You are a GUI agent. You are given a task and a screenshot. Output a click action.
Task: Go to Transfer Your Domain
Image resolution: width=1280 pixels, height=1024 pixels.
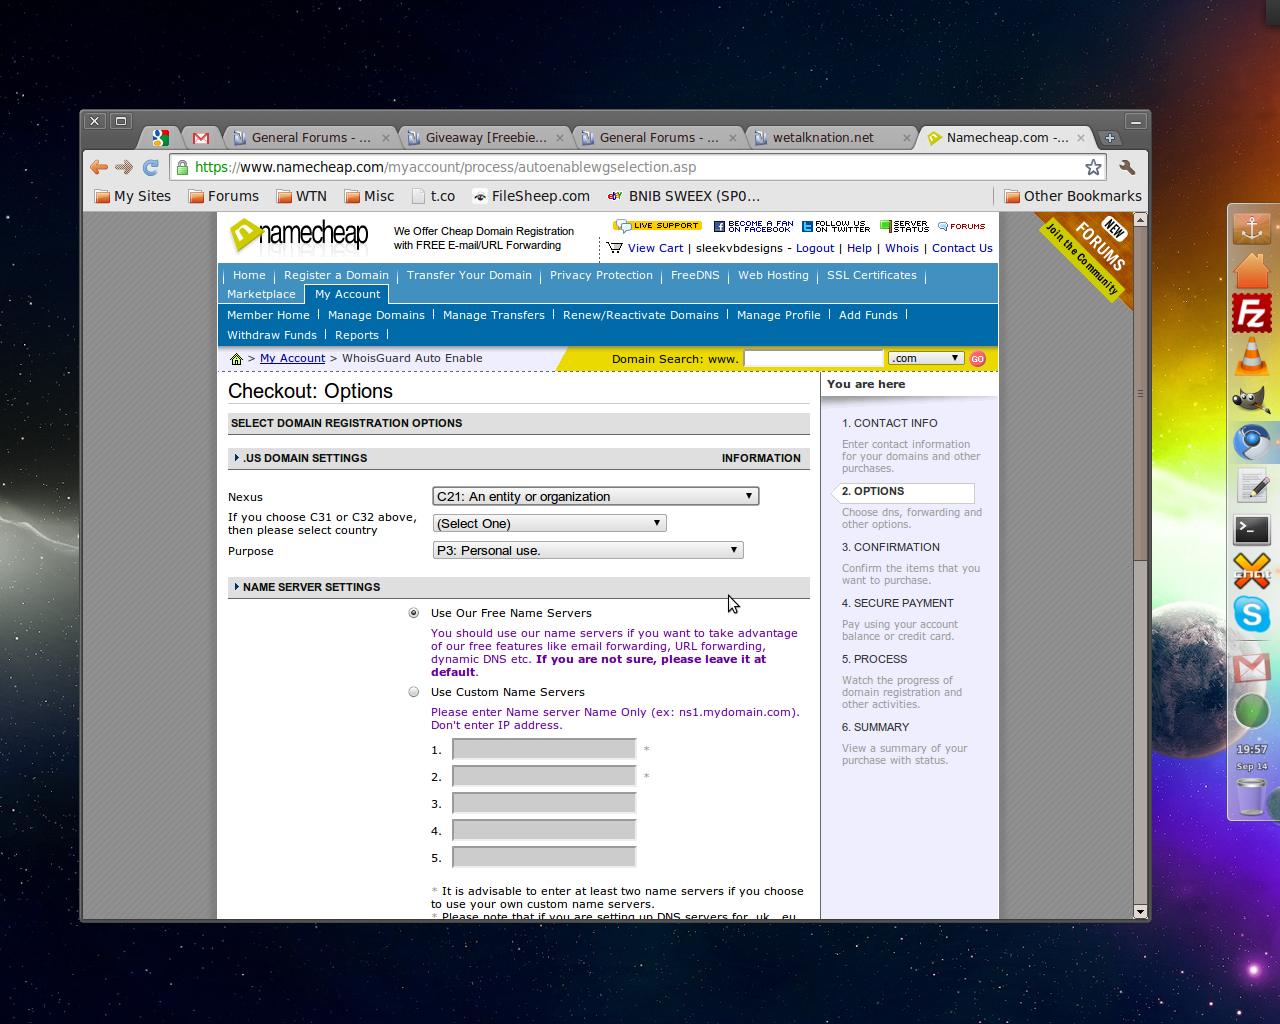(x=469, y=275)
